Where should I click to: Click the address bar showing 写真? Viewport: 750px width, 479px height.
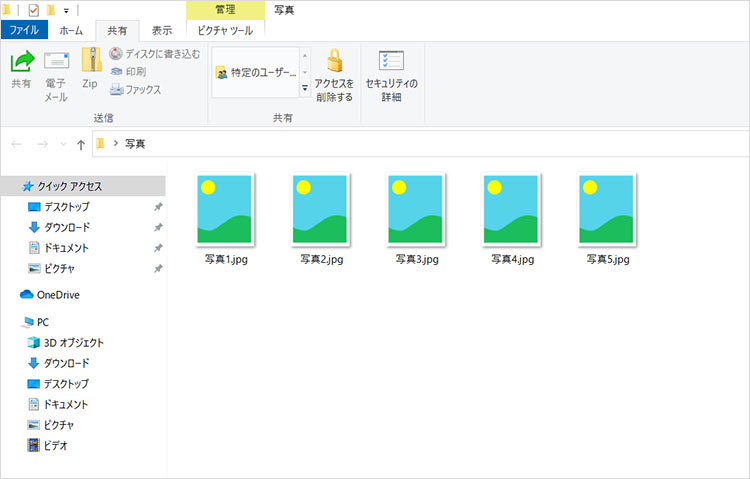[400, 144]
